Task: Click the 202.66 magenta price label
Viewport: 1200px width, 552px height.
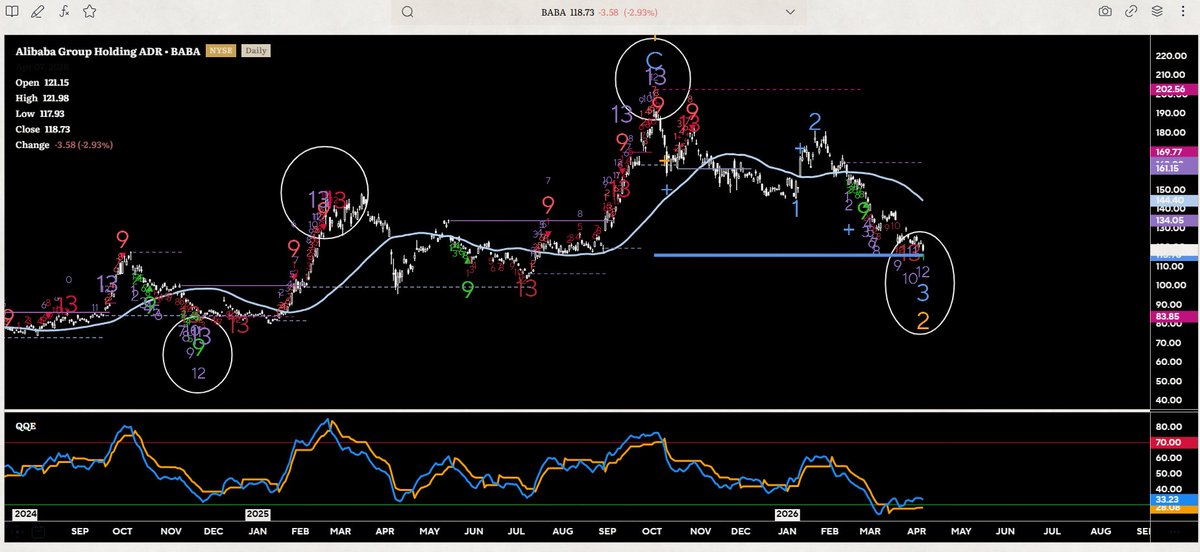Action: click(x=1172, y=89)
